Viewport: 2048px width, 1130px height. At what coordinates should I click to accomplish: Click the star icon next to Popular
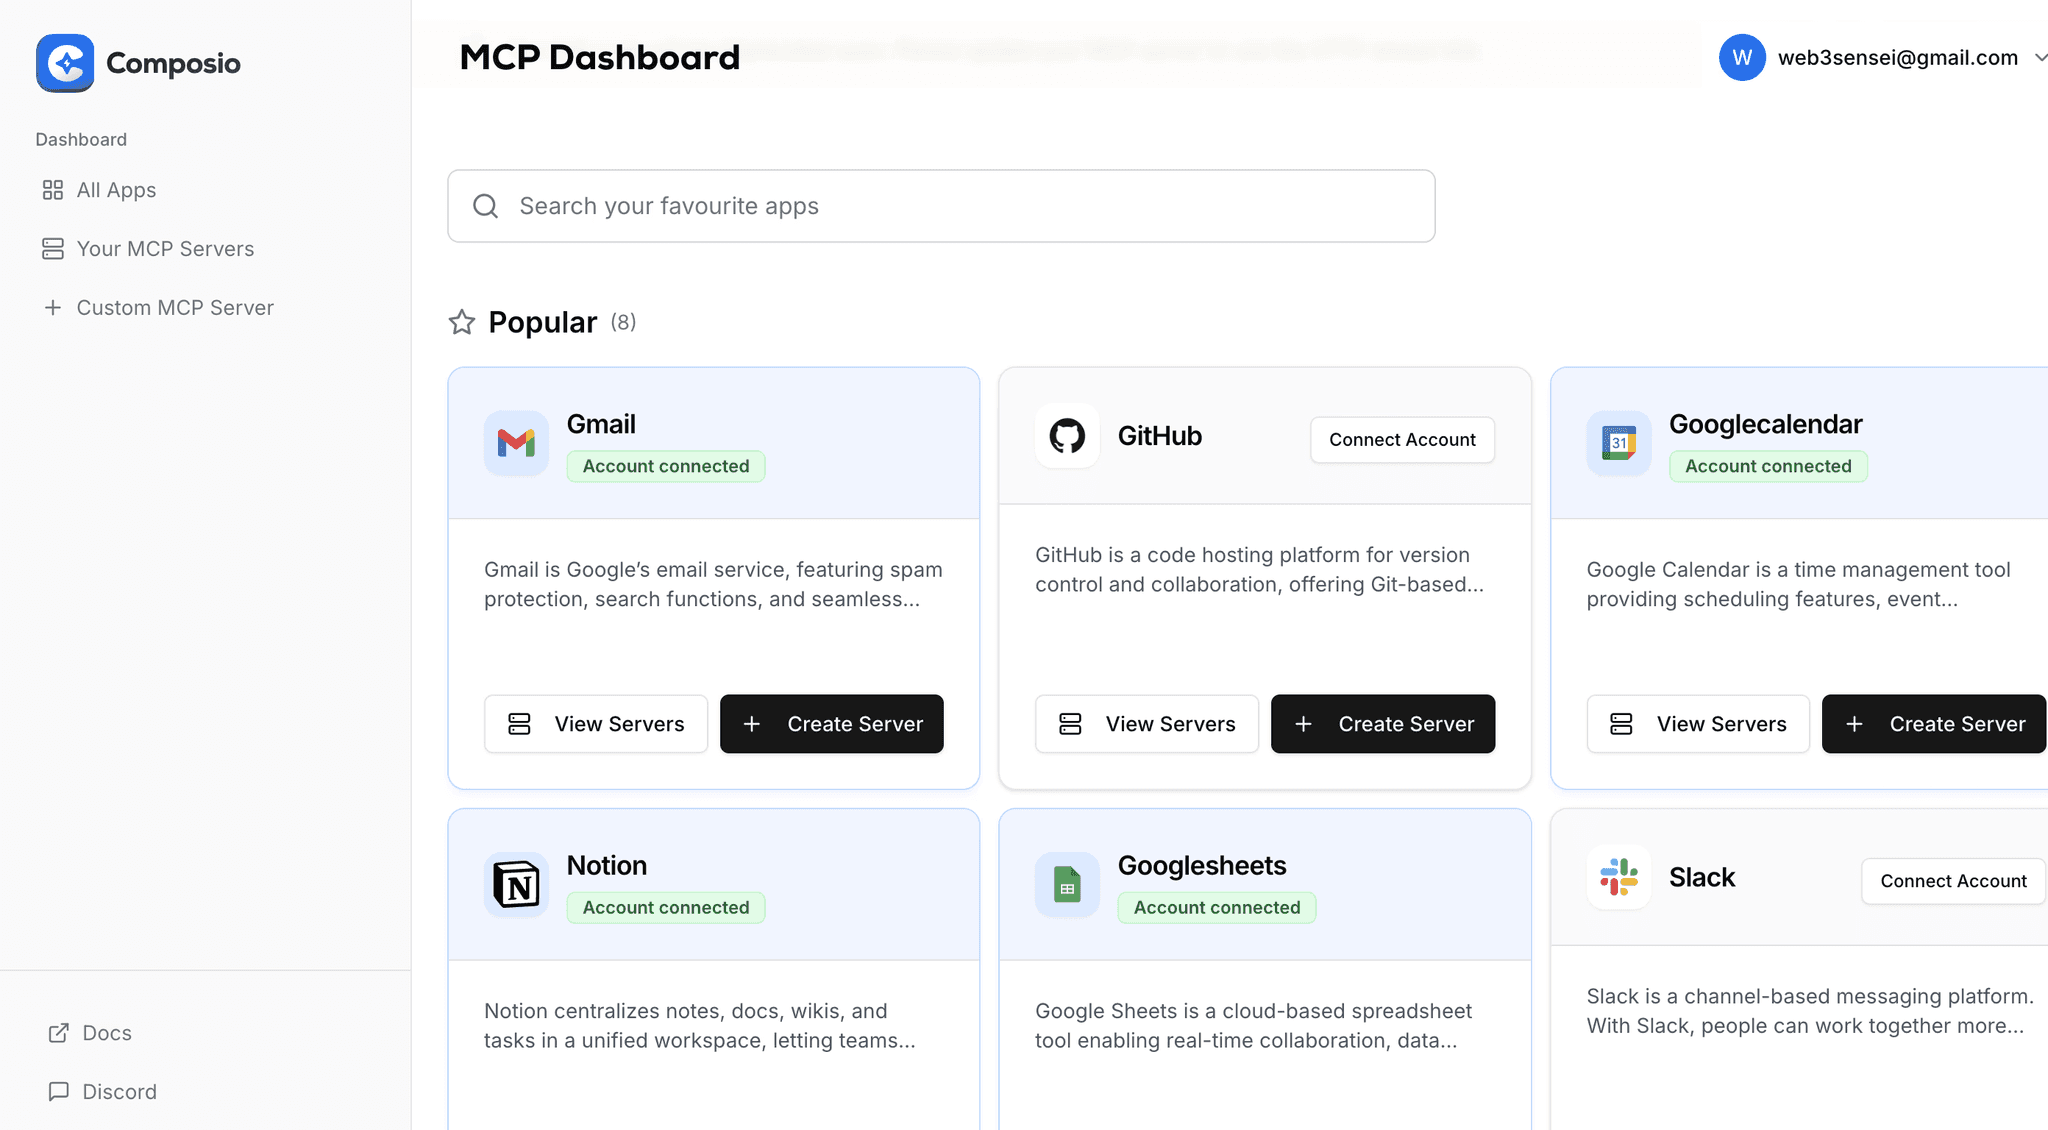point(461,321)
